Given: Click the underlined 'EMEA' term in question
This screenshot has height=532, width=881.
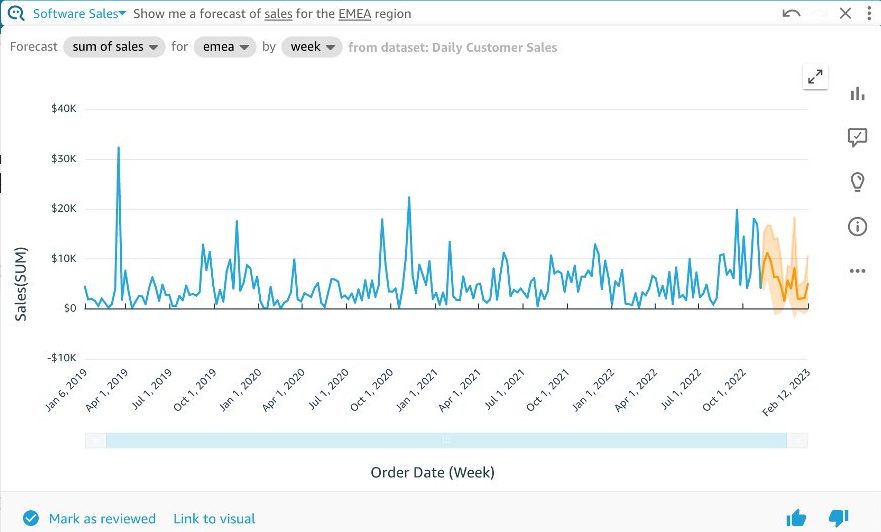Looking at the screenshot, I should pos(354,14).
